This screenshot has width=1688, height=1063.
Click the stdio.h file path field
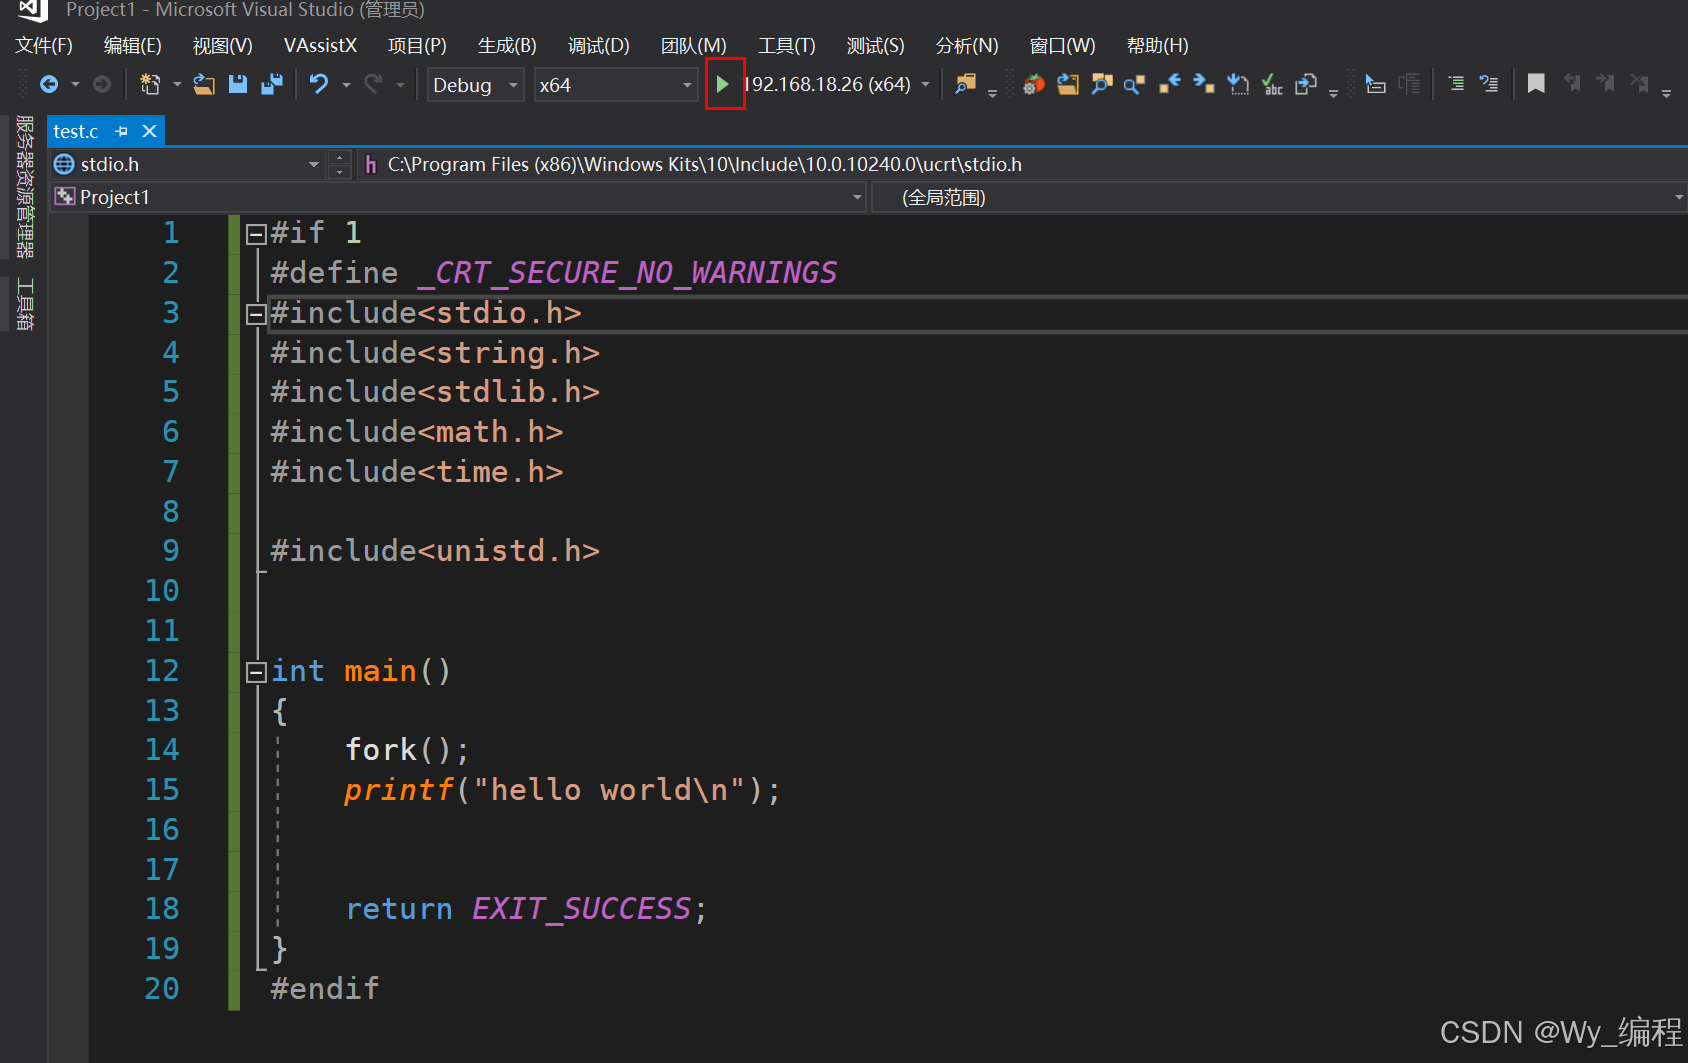1022,164
